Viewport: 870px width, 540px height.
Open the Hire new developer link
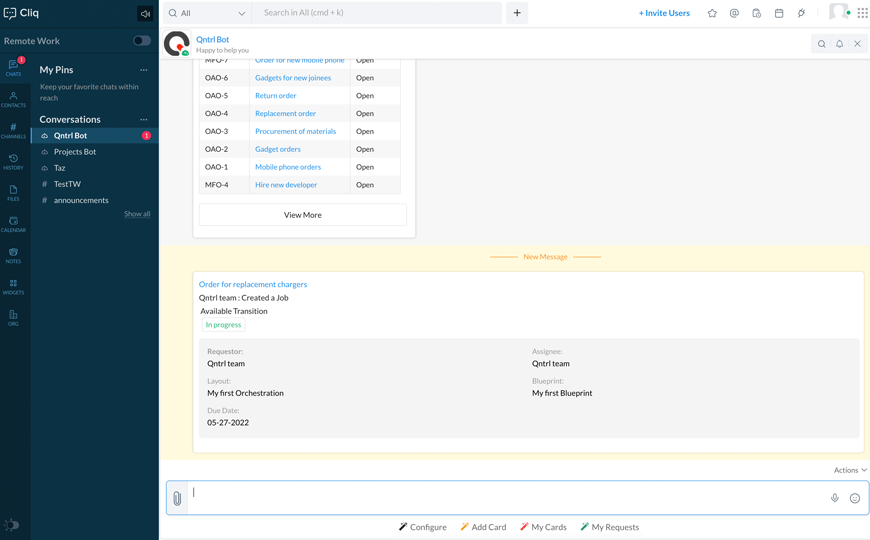[286, 185]
